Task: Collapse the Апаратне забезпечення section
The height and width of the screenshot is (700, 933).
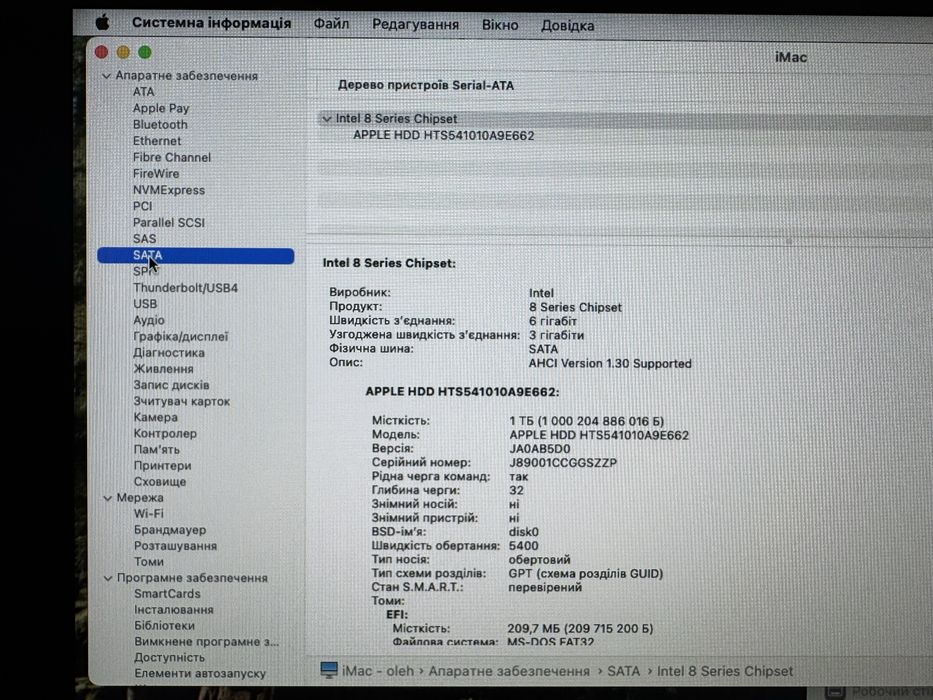Action: [x=107, y=76]
